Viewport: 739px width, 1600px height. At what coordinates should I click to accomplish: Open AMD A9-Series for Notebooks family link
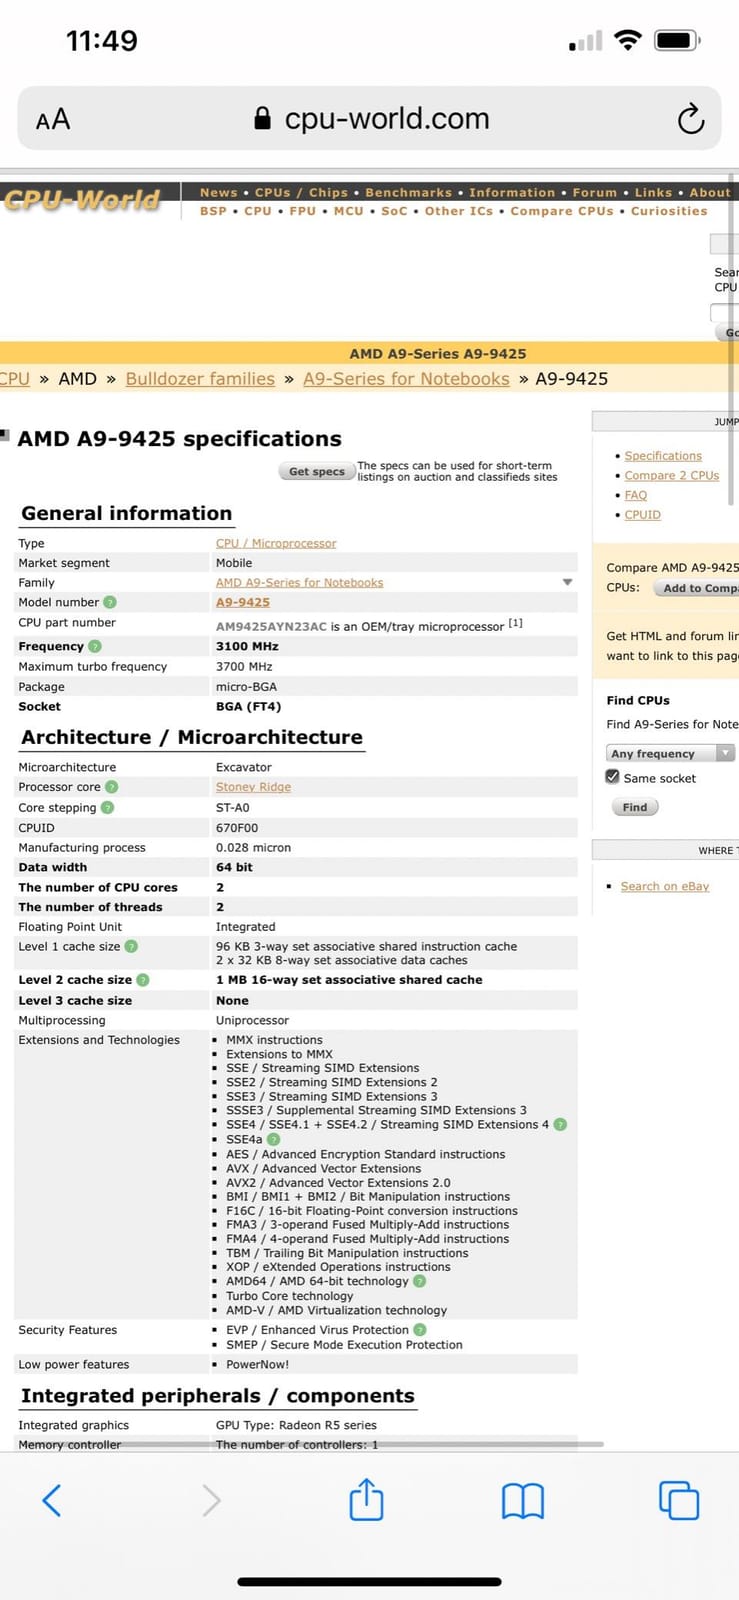[299, 582]
